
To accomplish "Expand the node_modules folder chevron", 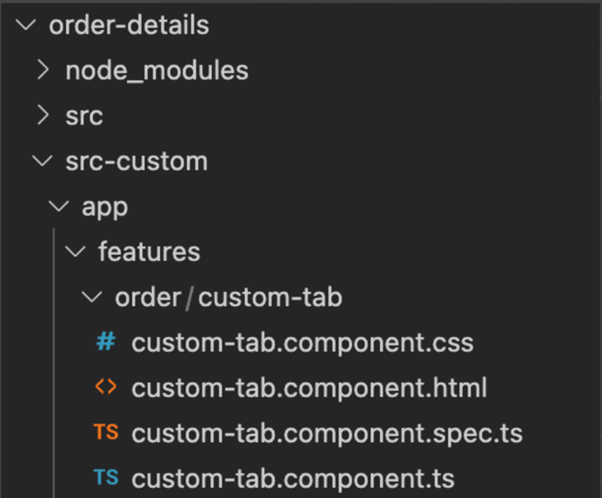I will pos(43,70).
